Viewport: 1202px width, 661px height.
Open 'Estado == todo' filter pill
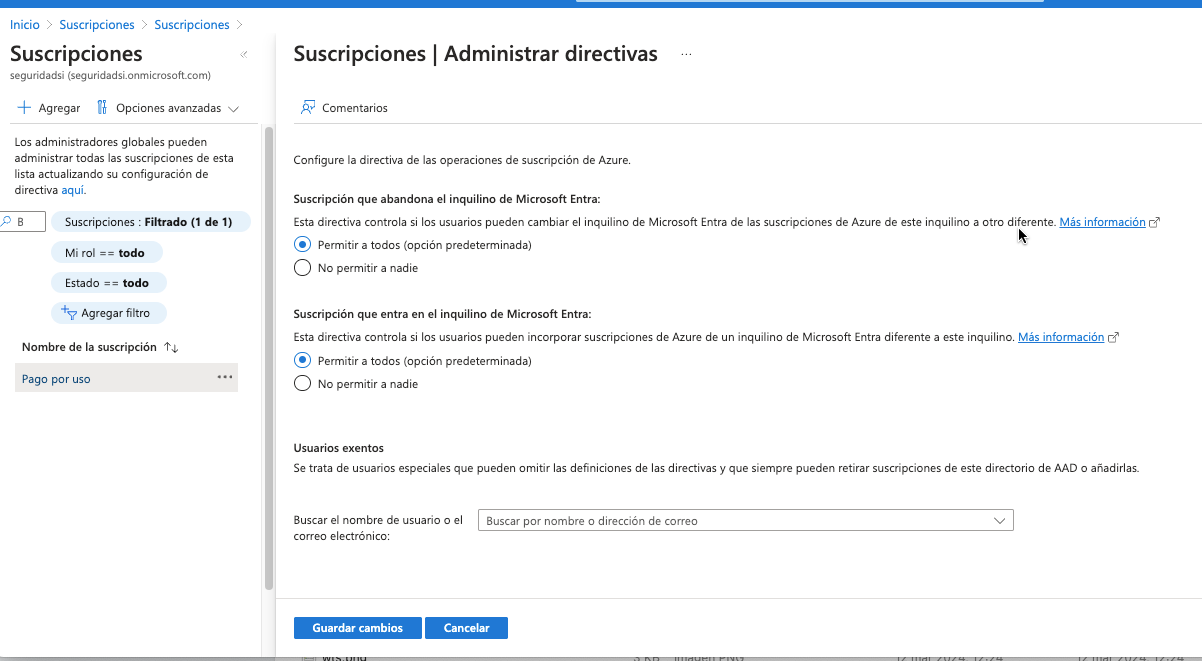(107, 283)
